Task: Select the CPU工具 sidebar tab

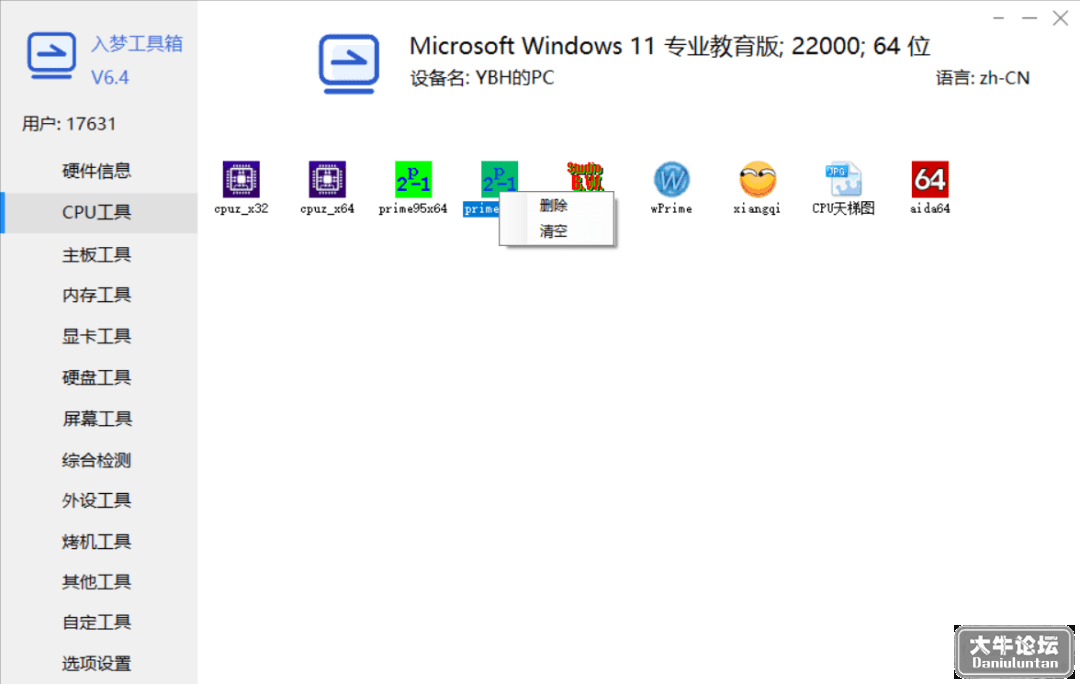Action: (99, 212)
